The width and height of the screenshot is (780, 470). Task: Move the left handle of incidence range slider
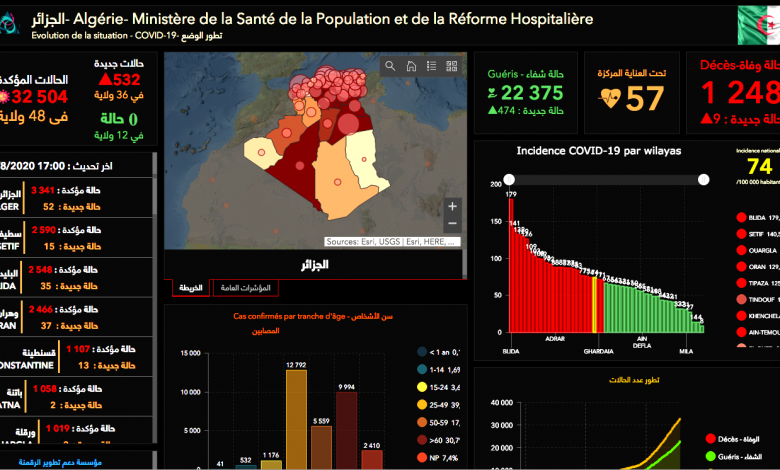tap(509, 180)
